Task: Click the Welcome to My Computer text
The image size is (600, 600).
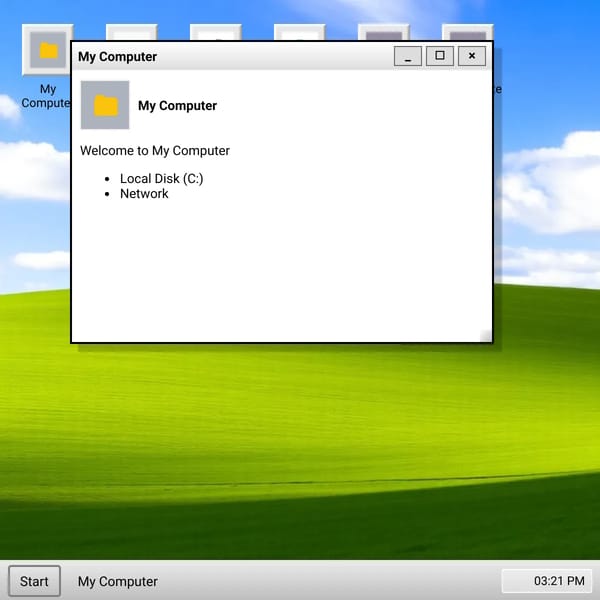Action: [155, 151]
